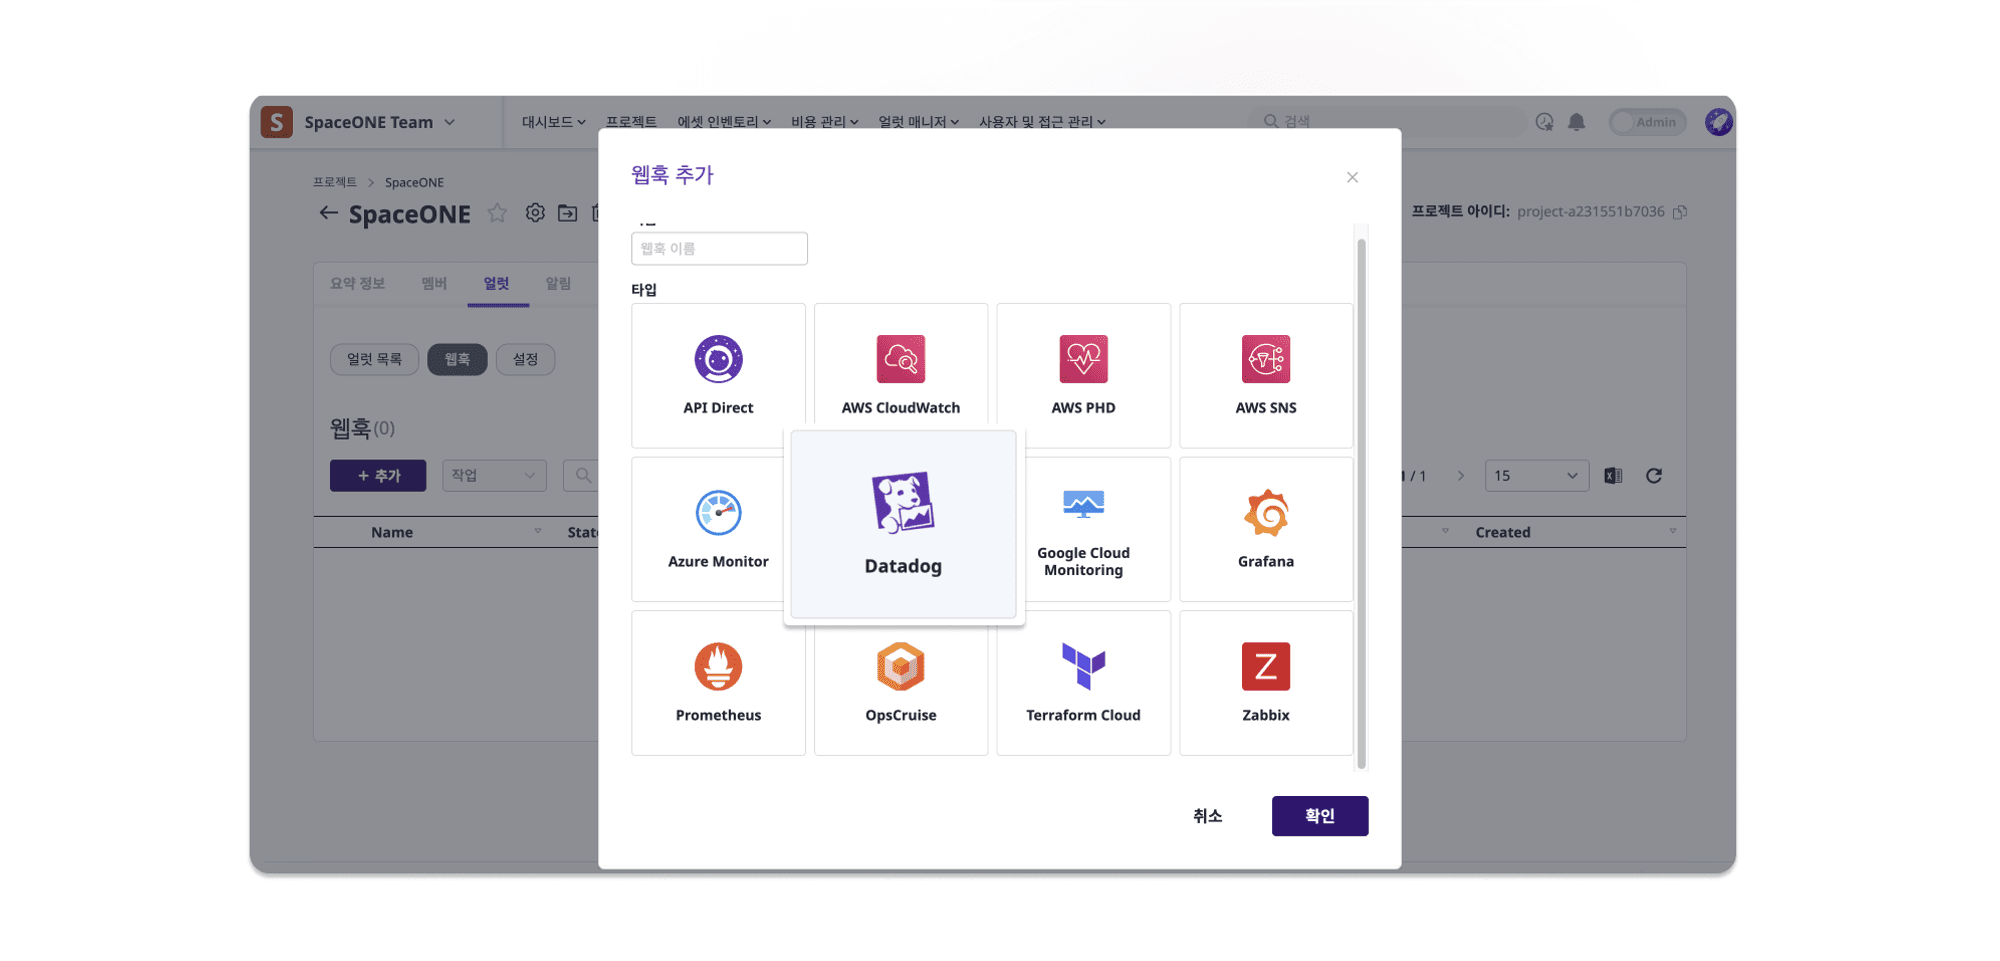Viewport: 2000px width, 961px height.
Task: Click the dialog's vertical scrollbar
Action: 1360,503
